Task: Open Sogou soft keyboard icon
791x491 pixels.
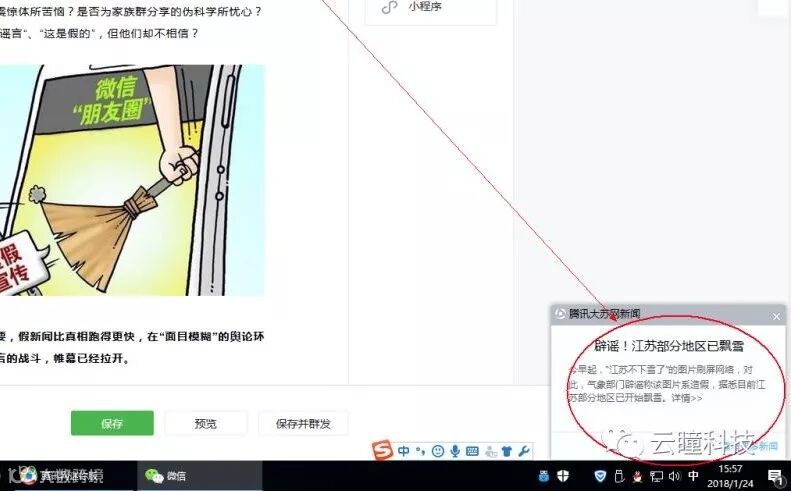Action: (472, 451)
